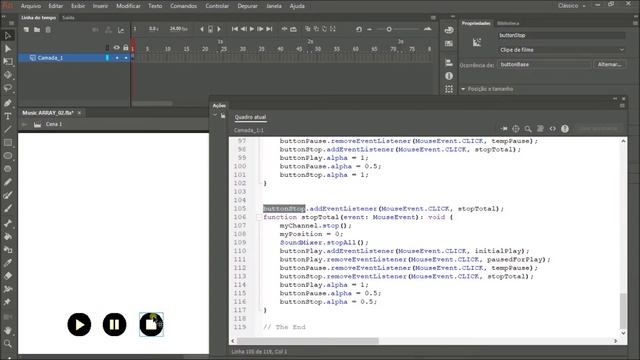The image size is (640, 360).
Task: Switch to Biblioteca tab
Action: (508, 23)
